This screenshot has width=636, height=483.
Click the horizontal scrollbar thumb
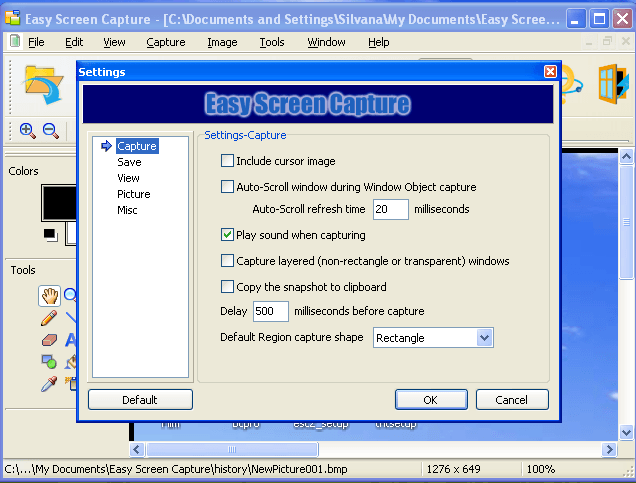point(232,449)
